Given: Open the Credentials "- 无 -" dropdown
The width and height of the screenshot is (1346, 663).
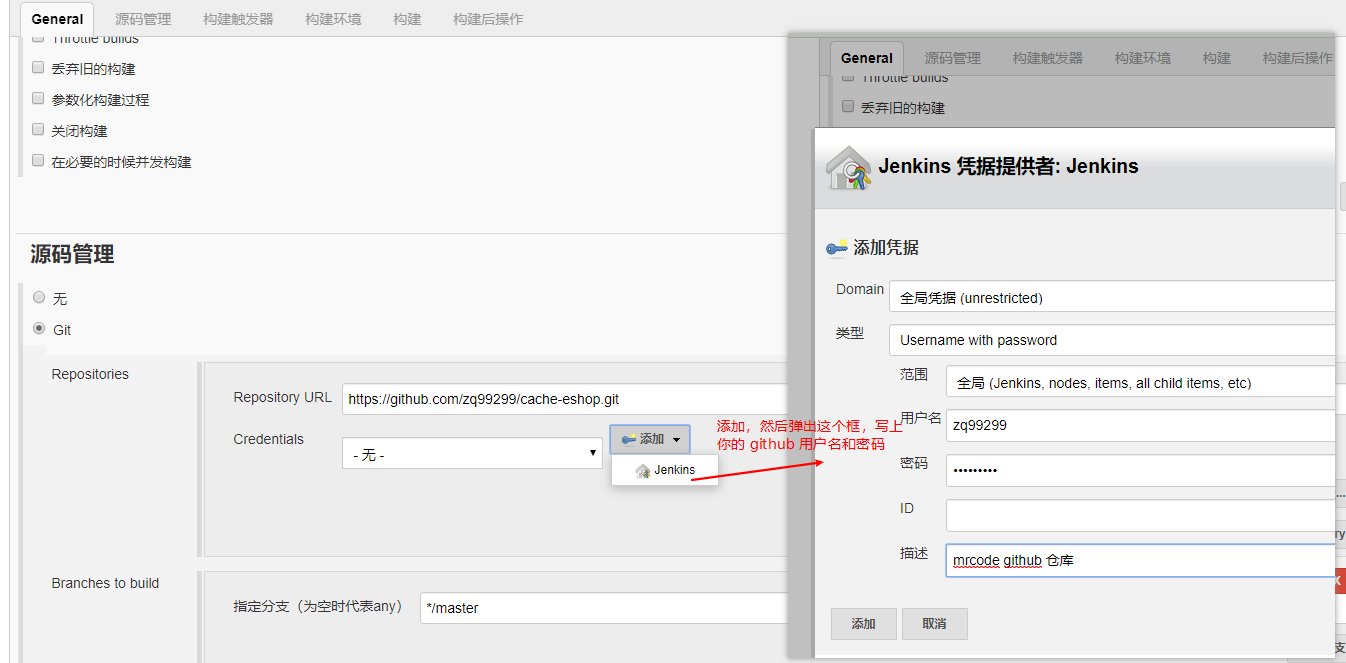Looking at the screenshot, I should click(472, 454).
